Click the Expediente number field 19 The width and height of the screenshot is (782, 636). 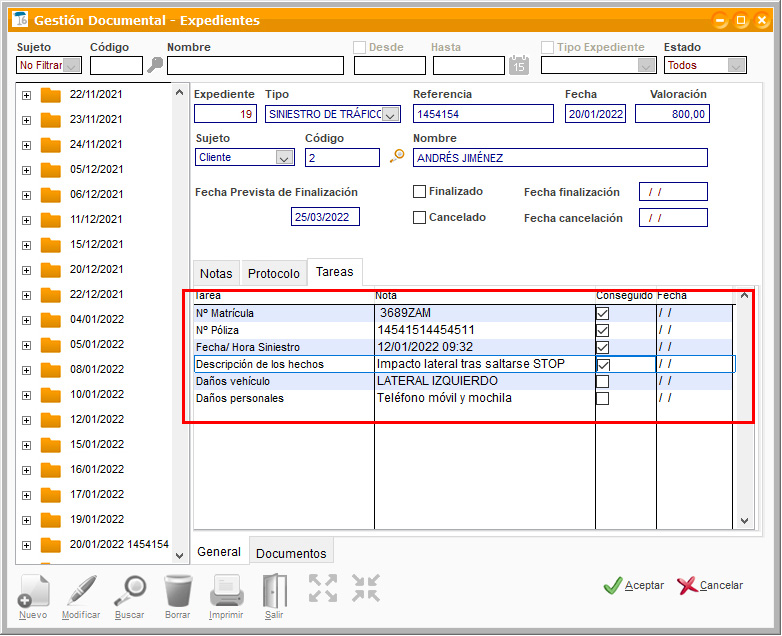pos(225,114)
